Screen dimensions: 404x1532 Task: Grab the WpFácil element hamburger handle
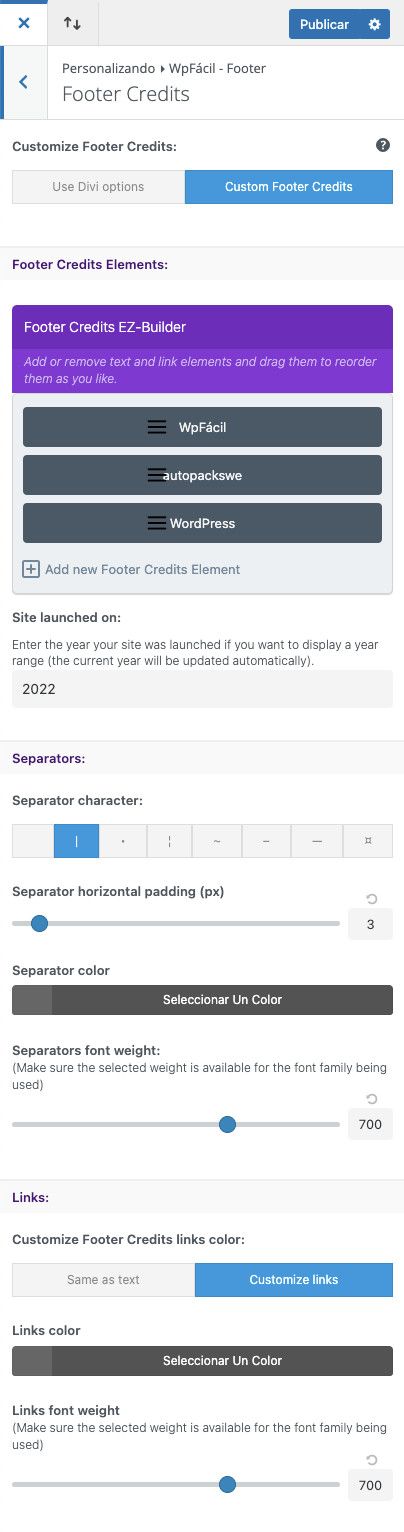point(157,427)
